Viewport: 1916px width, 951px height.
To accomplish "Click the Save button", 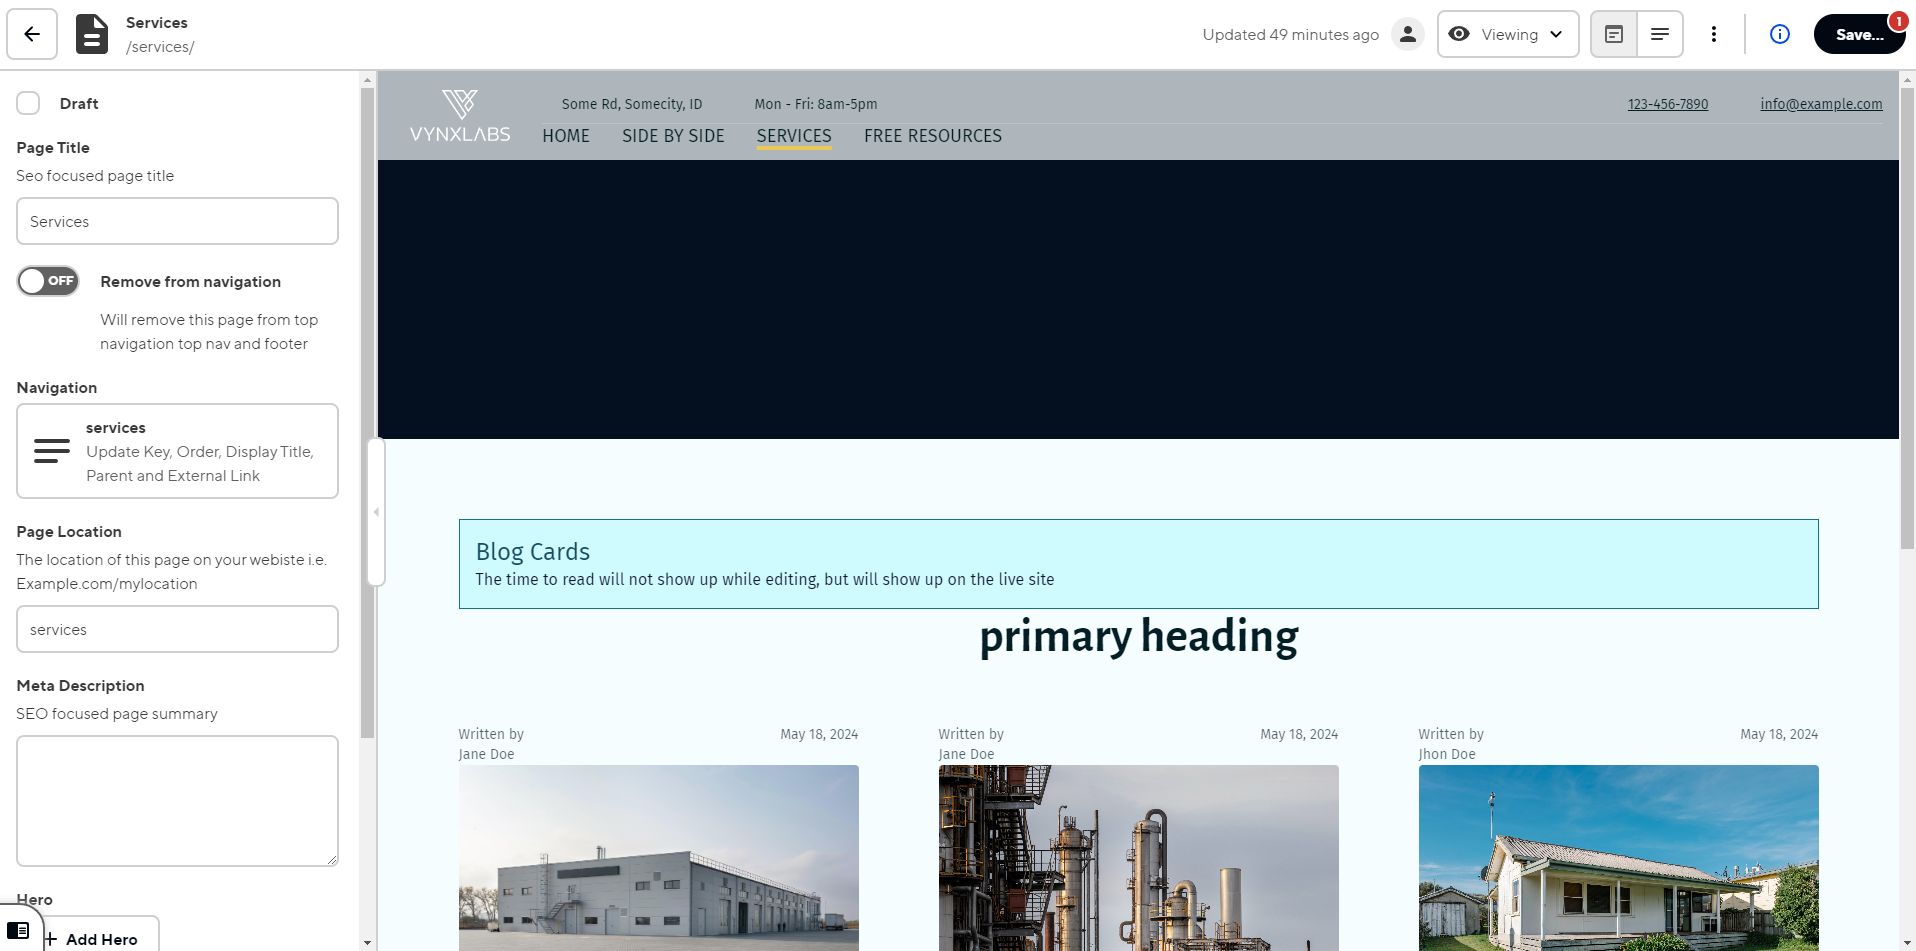I will (1858, 35).
